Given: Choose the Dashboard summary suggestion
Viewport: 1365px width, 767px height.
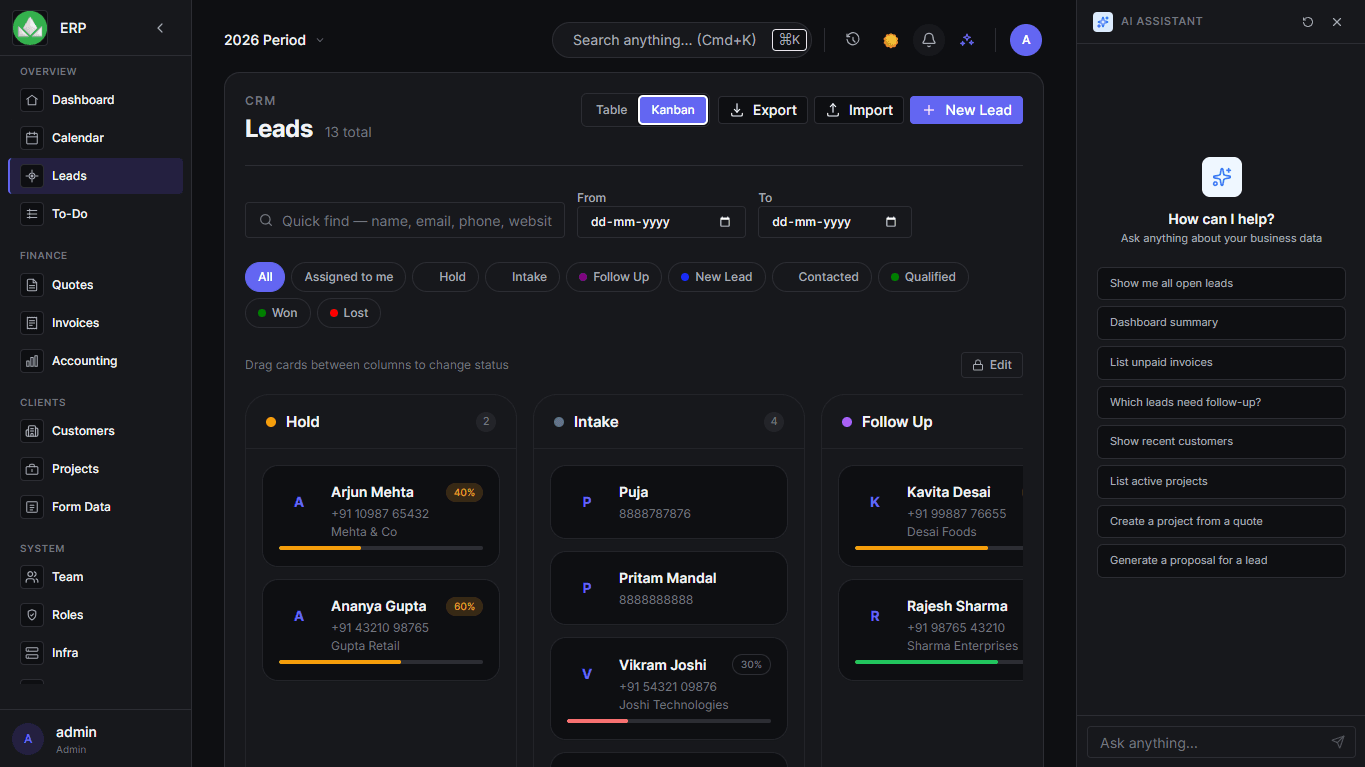Looking at the screenshot, I should (1221, 323).
